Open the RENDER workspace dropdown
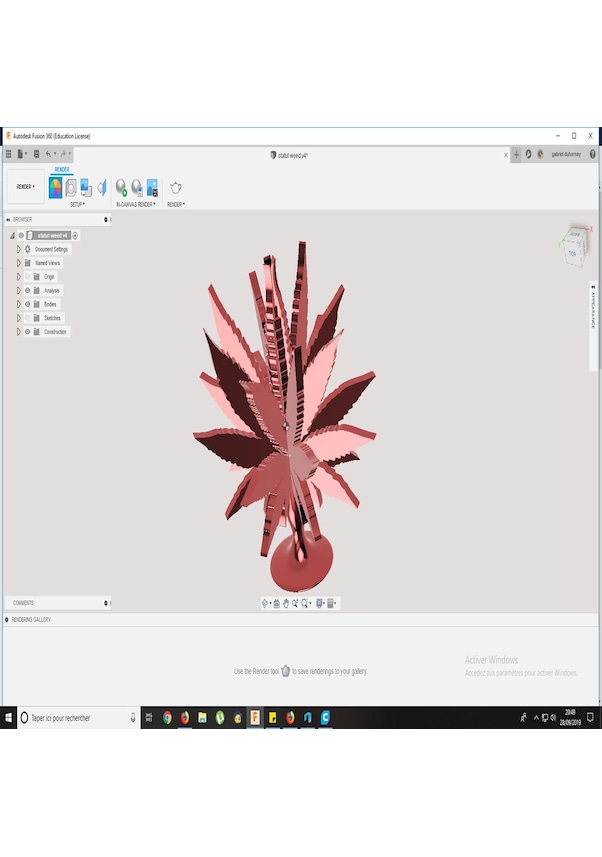This screenshot has height=857, width=602. 25,187
